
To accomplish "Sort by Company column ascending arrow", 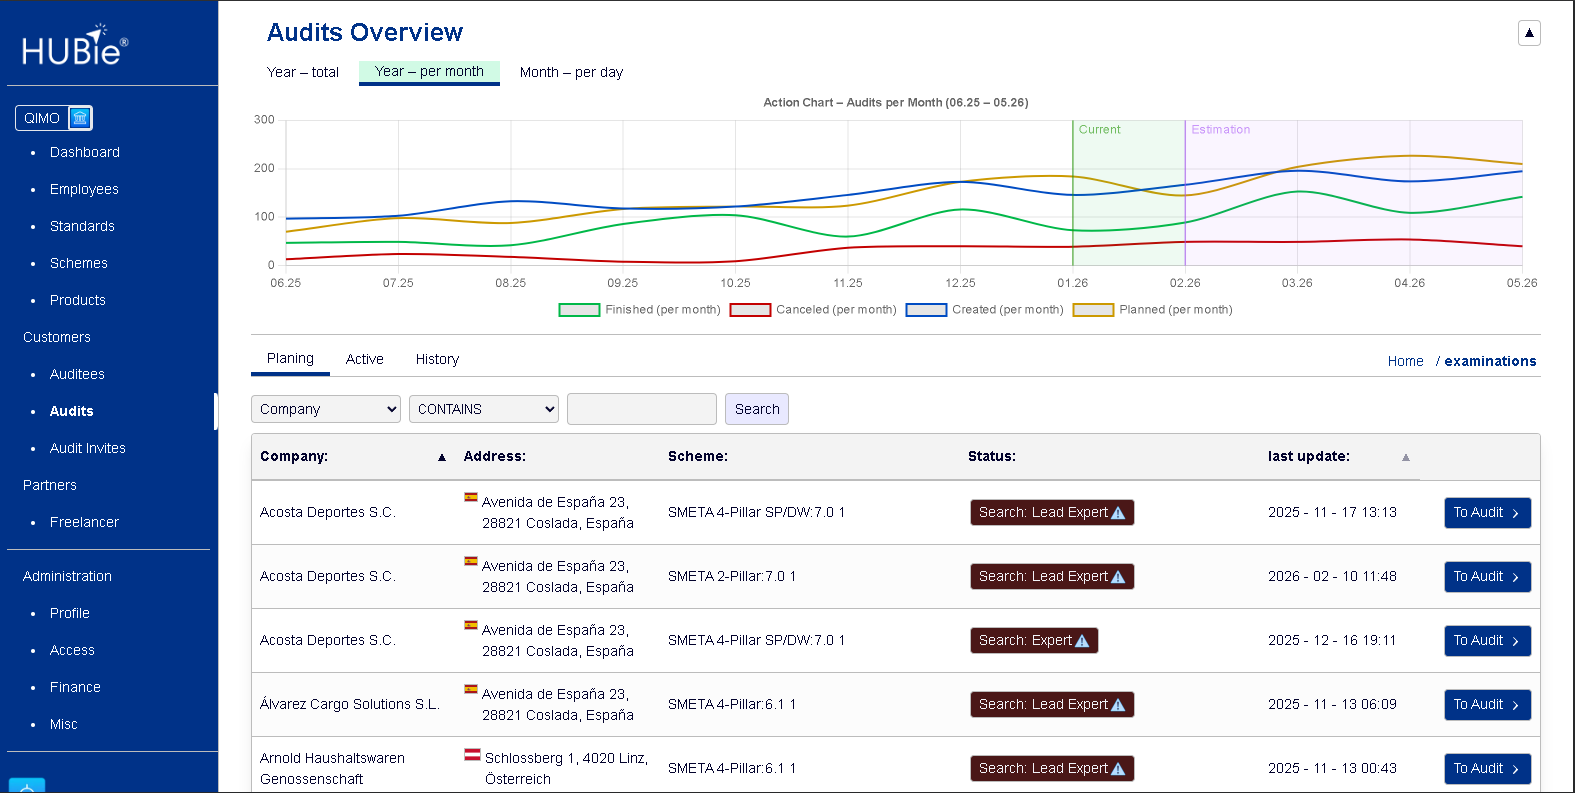I will point(441,457).
